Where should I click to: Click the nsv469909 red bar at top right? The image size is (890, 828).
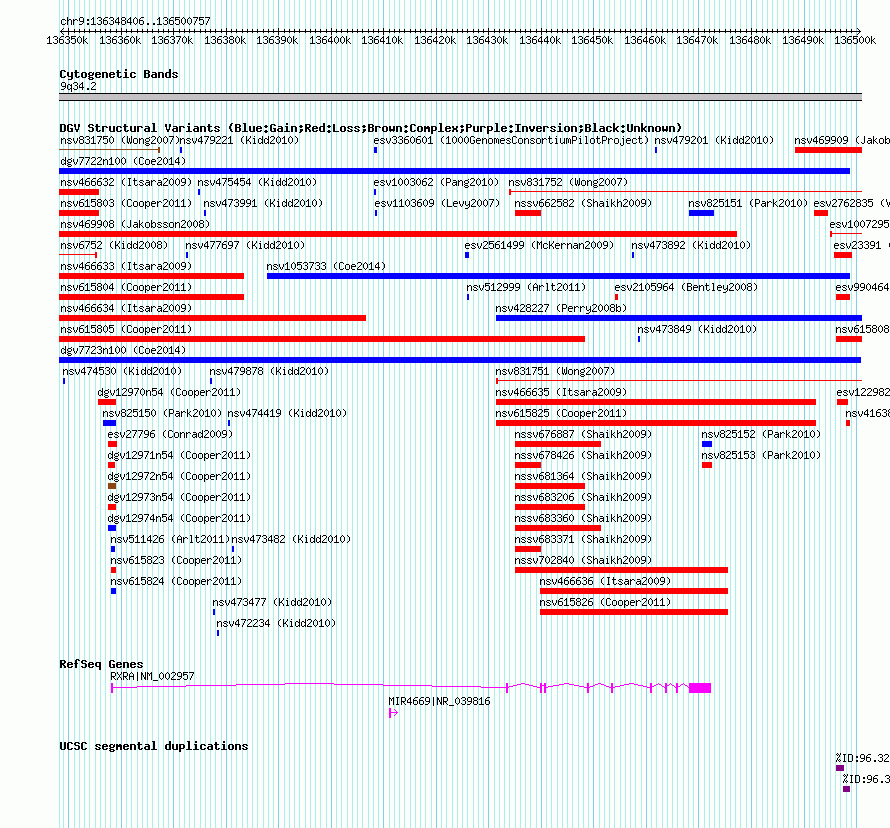point(828,150)
